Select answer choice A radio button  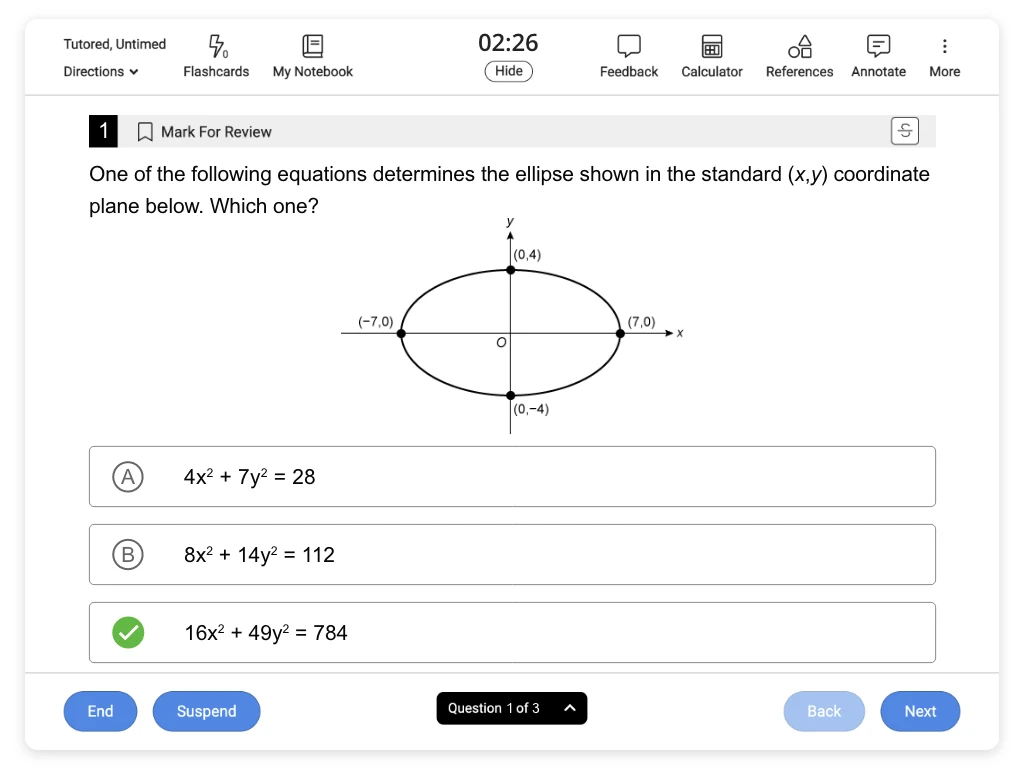pos(128,477)
